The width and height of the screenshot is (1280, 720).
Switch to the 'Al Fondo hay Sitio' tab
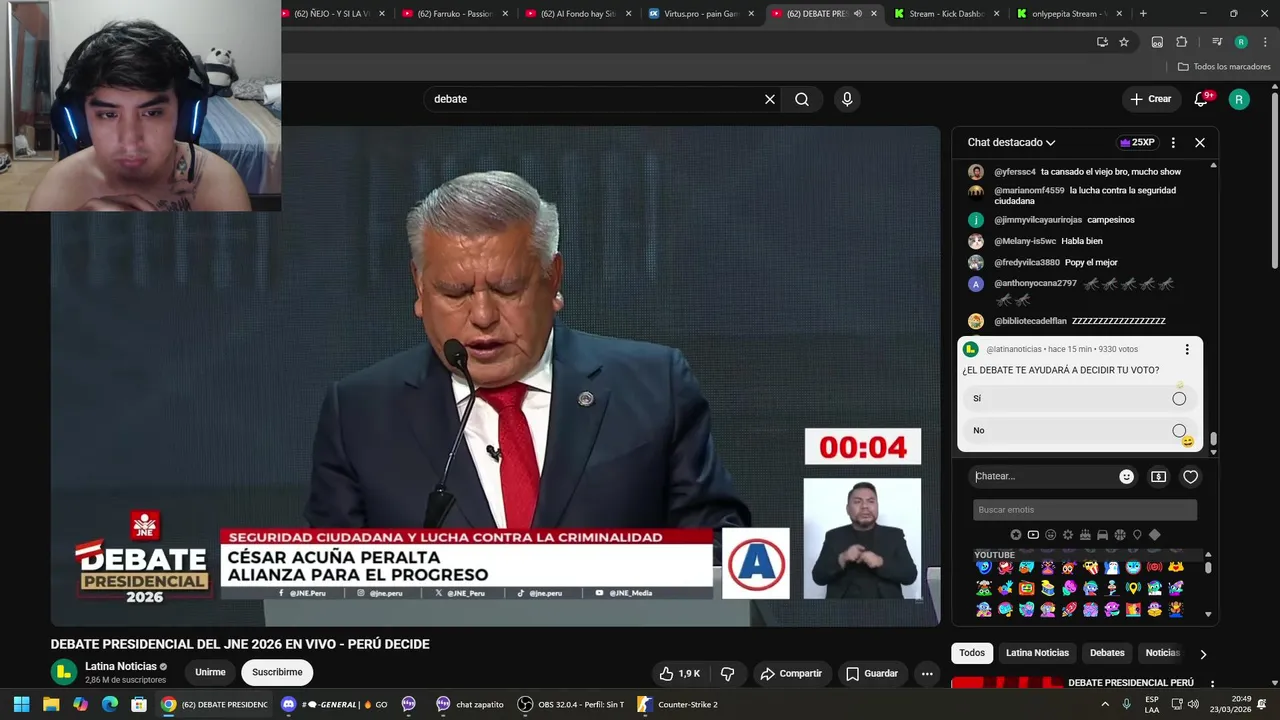coord(578,14)
